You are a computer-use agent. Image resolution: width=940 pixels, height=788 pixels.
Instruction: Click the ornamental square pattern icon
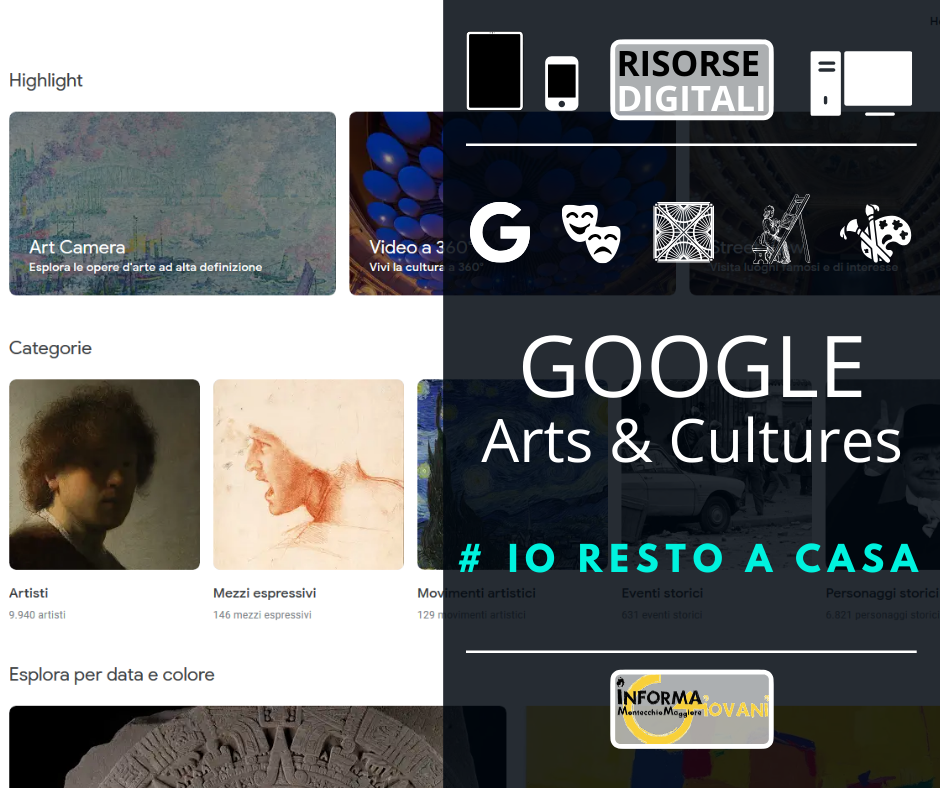coord(683,232)
